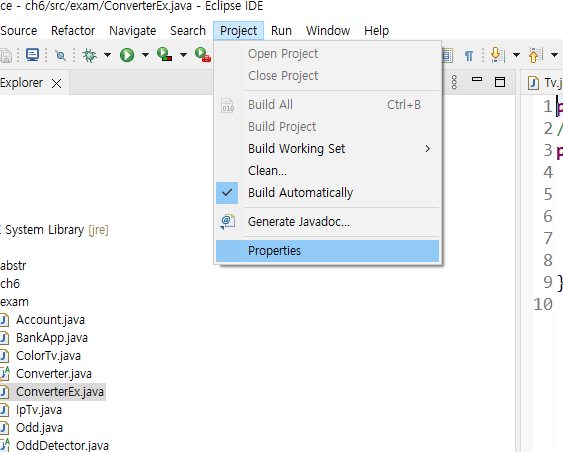Select Odd.java in Package Explorer

pos(39,428)
